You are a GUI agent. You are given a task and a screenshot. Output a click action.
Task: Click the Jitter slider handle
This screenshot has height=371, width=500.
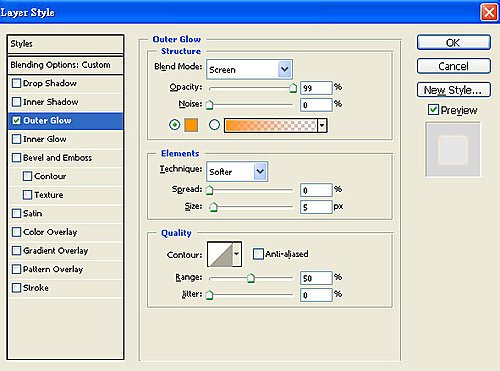209,295
